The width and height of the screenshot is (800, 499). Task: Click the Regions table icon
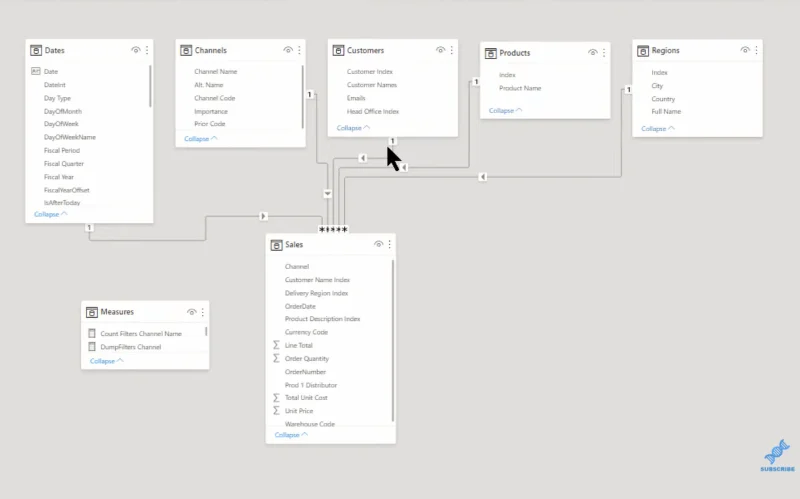[643, 51]
